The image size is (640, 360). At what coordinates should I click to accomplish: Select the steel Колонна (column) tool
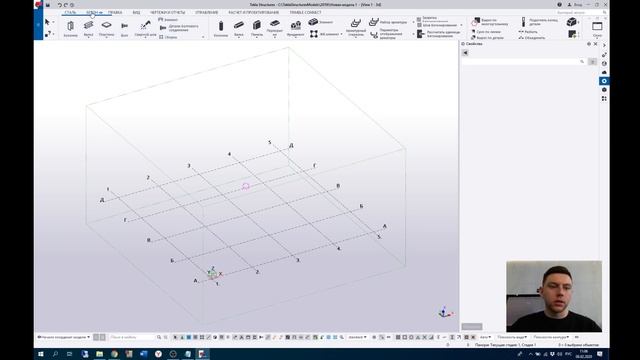(x=70, y=29)
